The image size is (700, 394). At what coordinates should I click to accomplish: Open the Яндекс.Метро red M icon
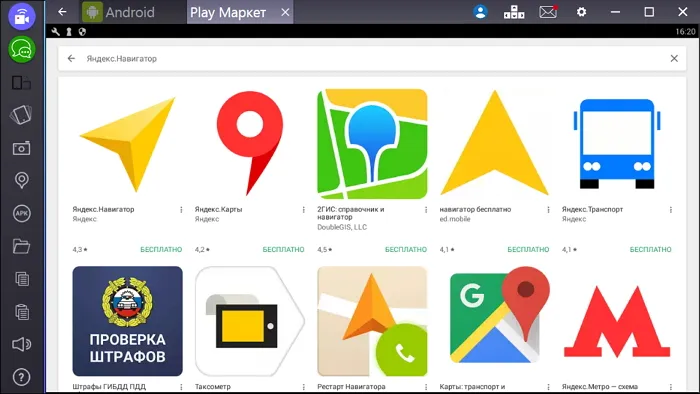coord(617,321)
